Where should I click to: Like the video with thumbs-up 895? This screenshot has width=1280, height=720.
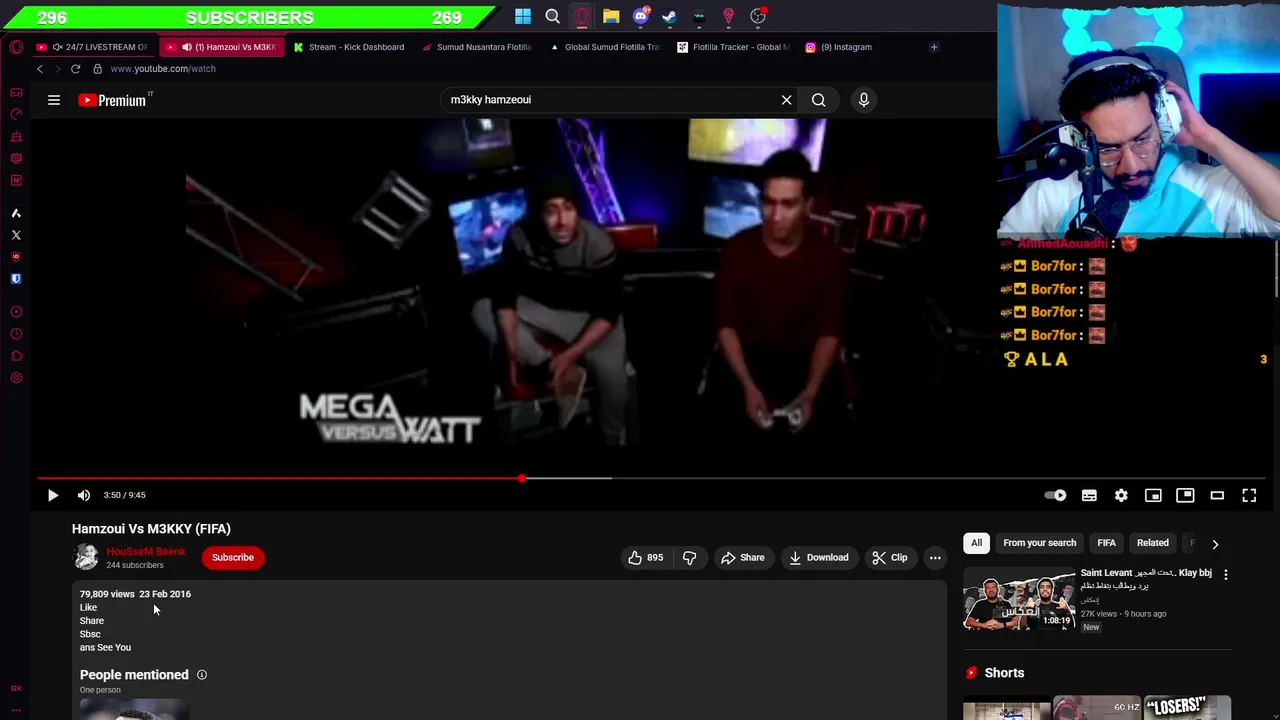pos(645,558)
